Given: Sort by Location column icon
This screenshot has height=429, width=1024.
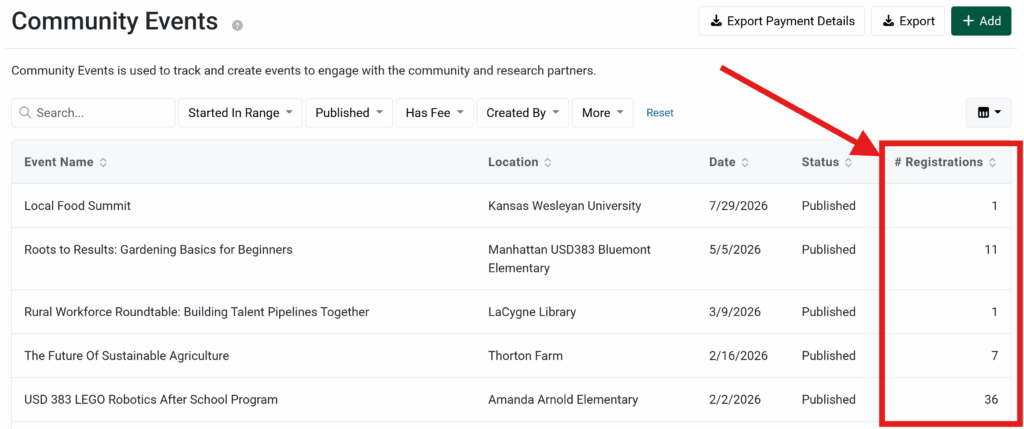Looking at the screenshot, I should point(548,162).
